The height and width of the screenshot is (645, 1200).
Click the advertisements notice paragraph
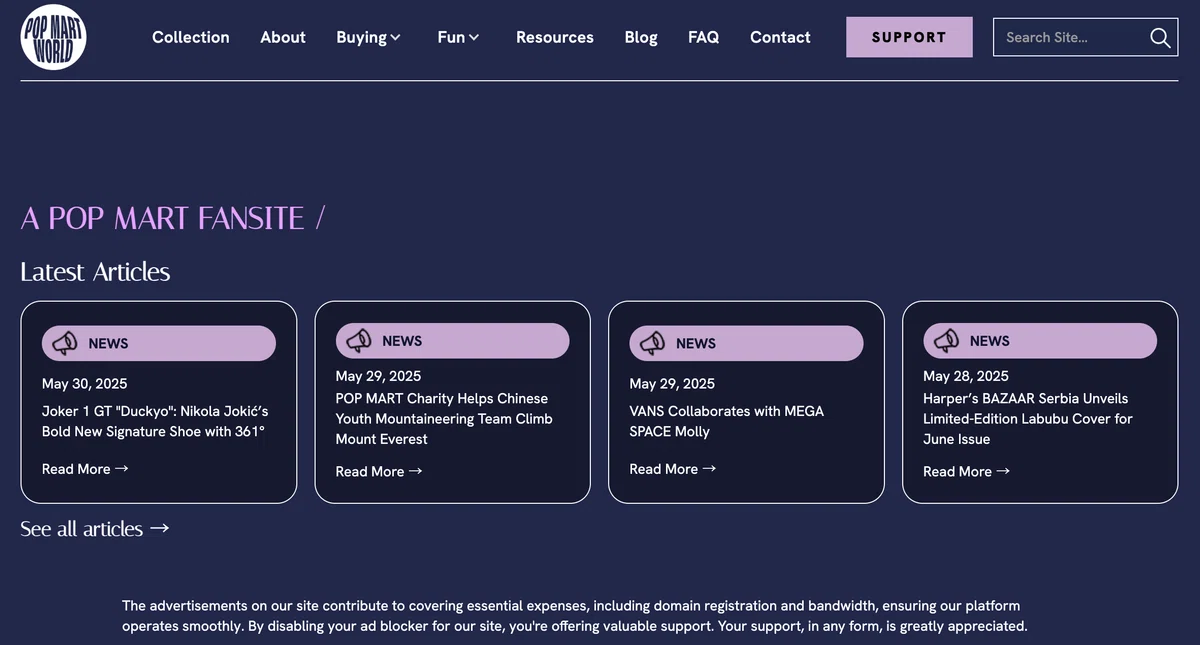coord(575,616)
